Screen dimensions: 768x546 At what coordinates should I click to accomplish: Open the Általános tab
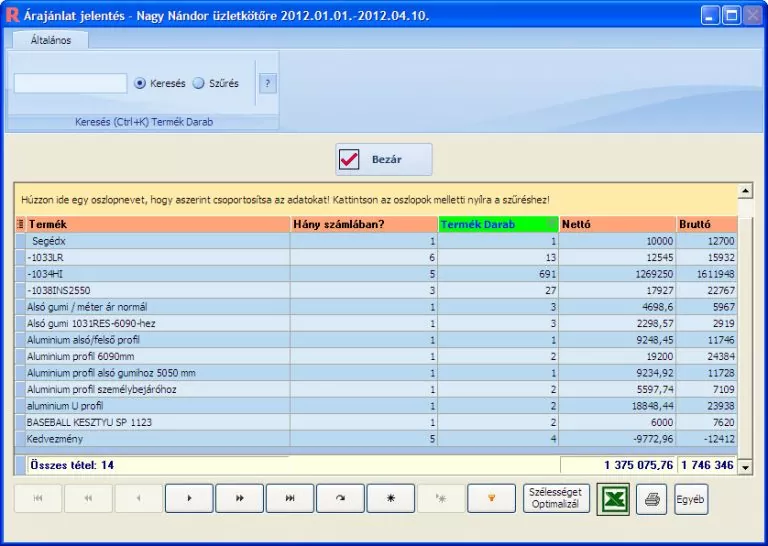coord(50,40)
